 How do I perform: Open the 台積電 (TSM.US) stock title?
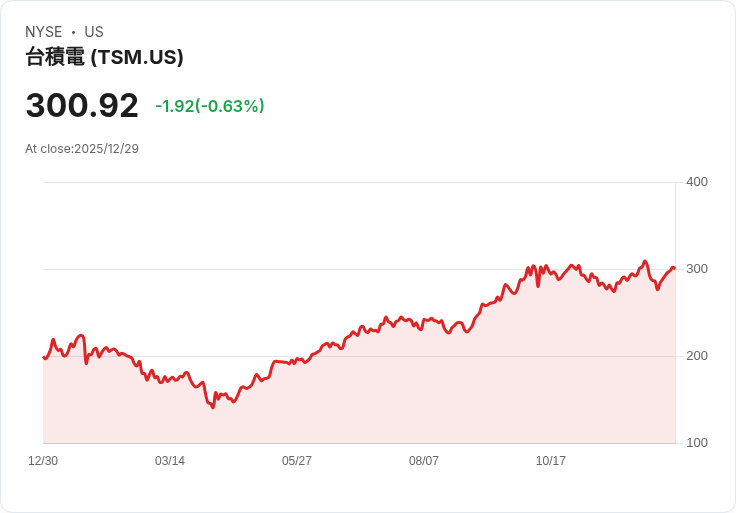tap(104, 58)
